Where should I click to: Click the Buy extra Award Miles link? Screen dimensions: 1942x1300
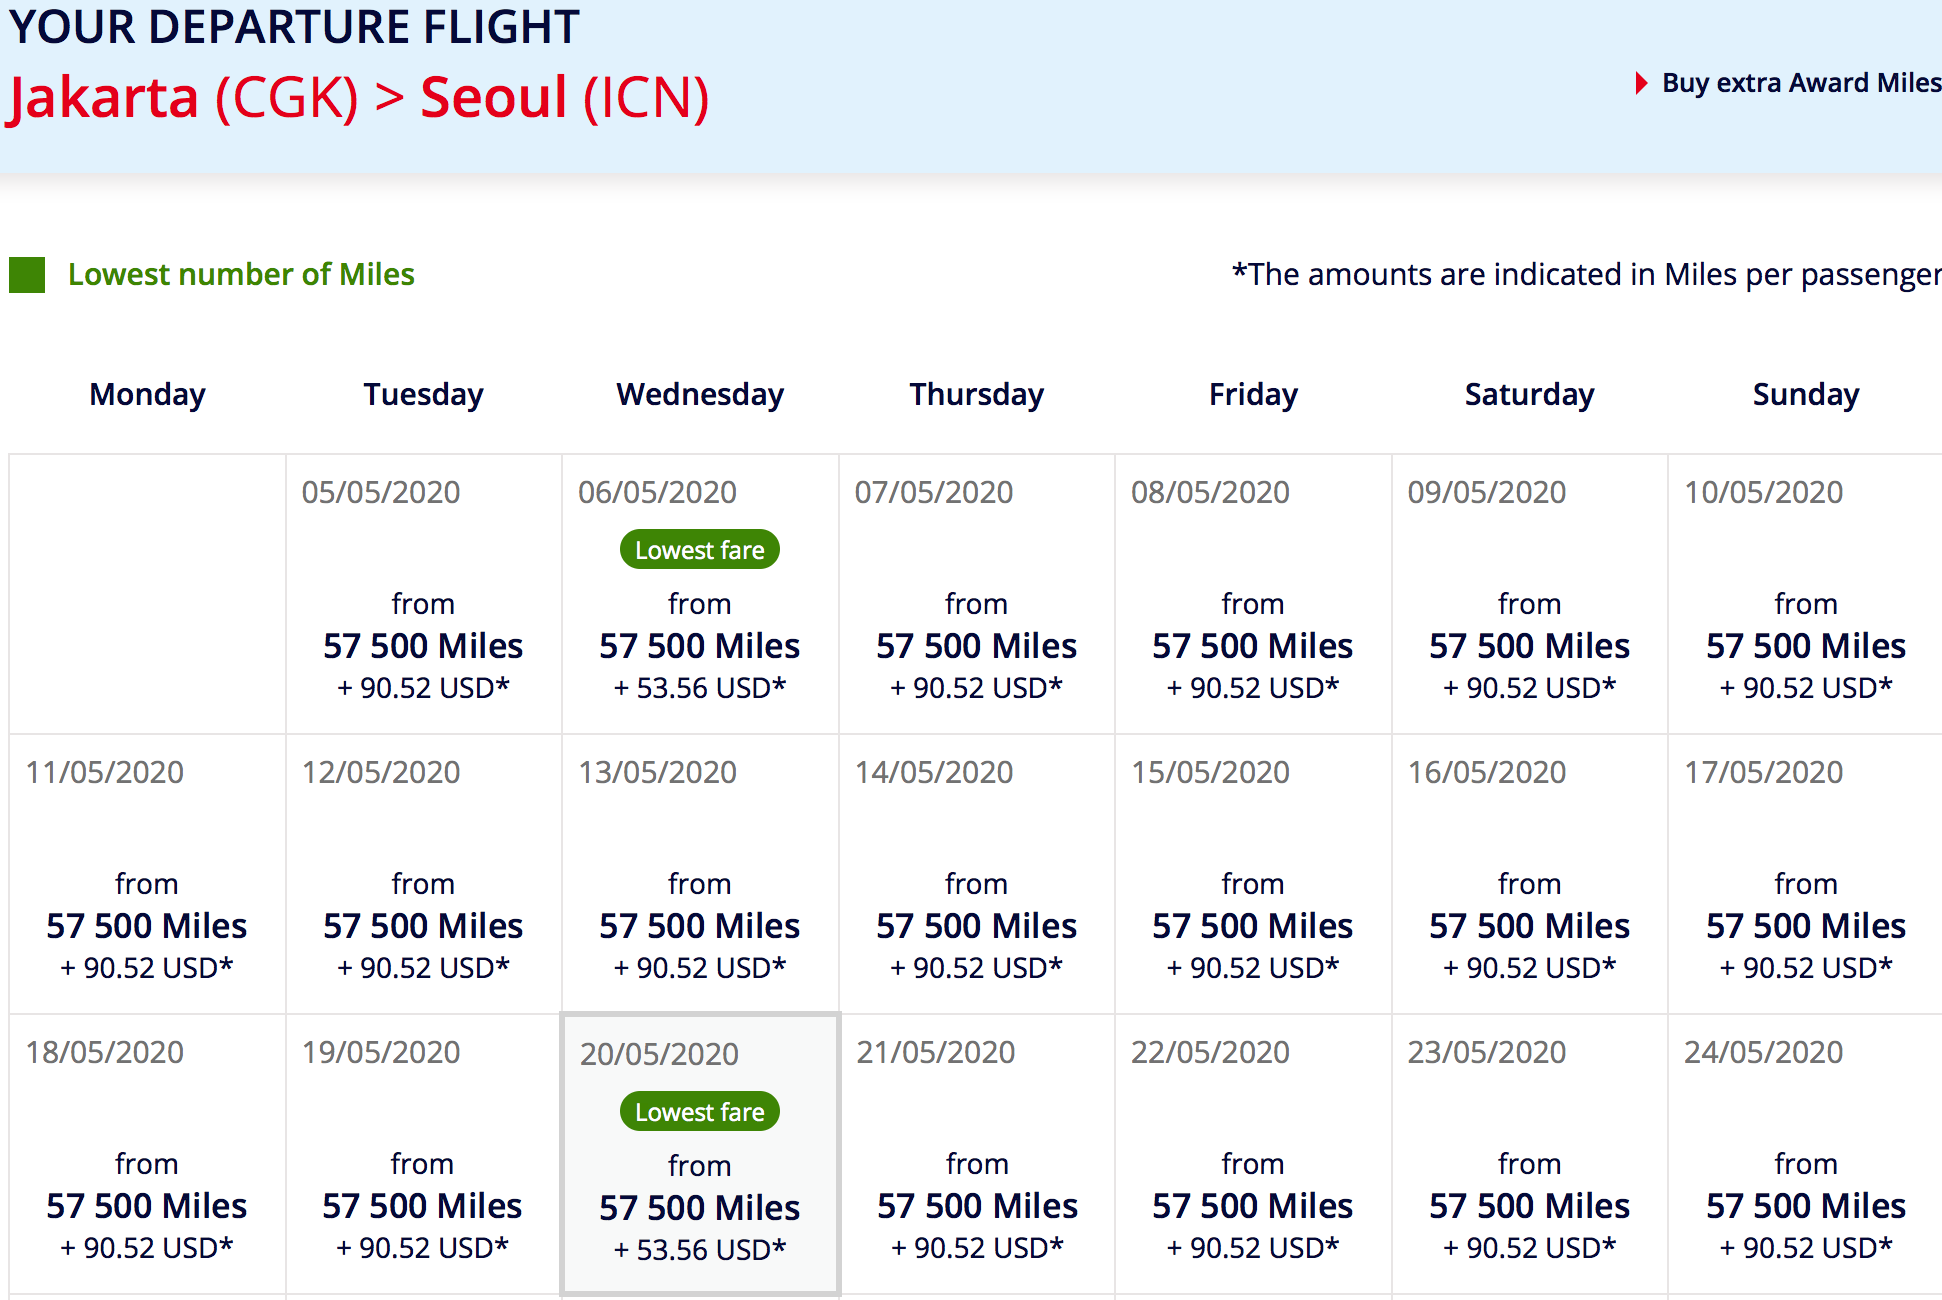[1800, 83]
